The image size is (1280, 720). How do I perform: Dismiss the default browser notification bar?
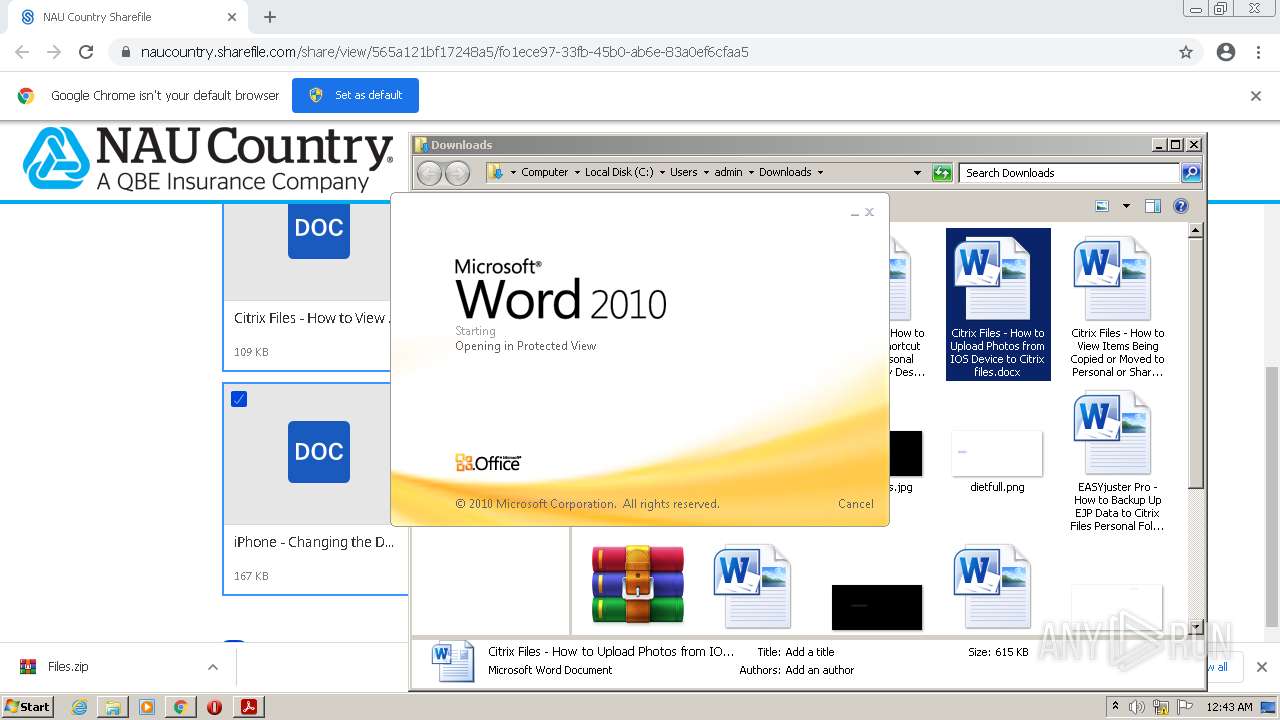coord(1256,96)
